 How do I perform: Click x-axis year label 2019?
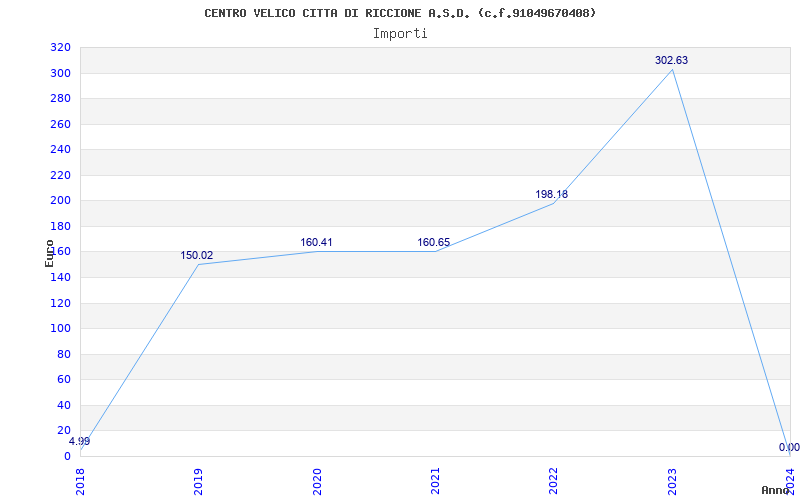click(198, 481)
